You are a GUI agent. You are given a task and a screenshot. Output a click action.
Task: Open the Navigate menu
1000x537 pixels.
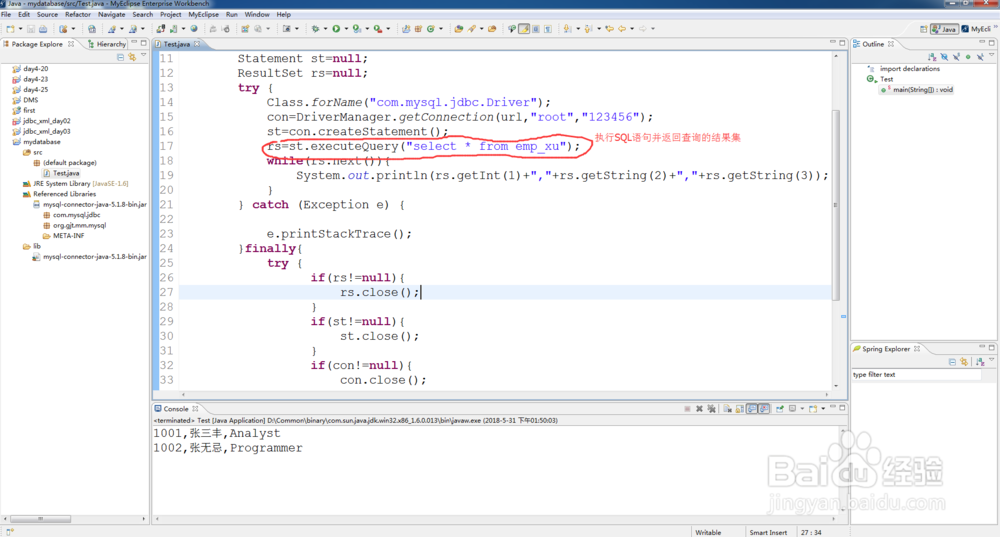[112, 14]
